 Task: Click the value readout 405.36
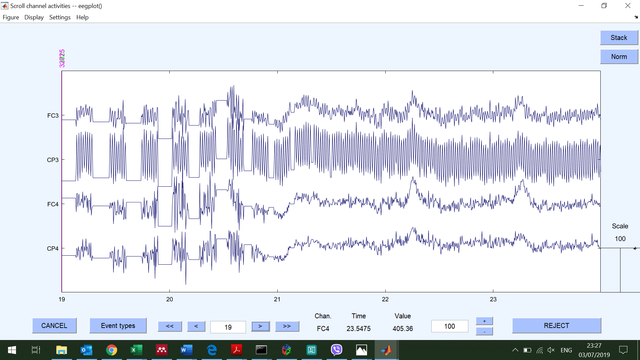[x=402, y=329]
